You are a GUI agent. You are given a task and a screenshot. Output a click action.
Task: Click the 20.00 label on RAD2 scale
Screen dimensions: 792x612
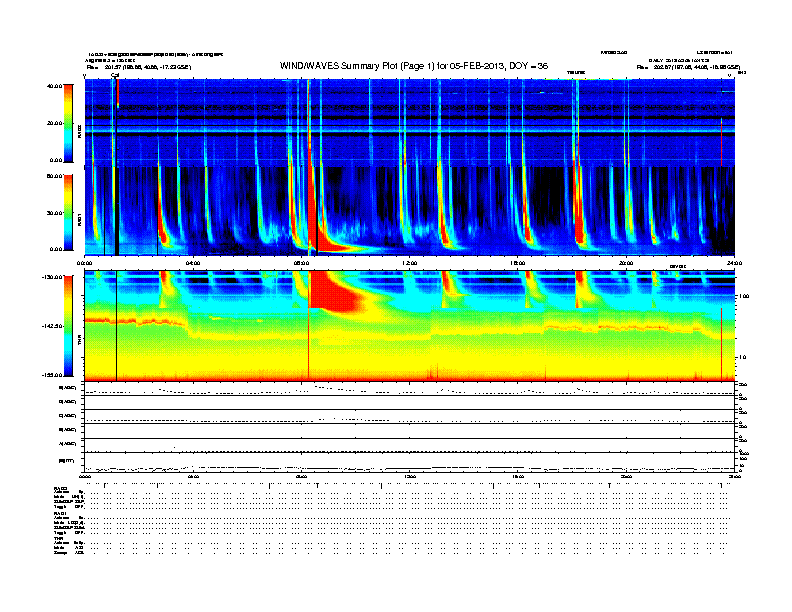click(x=54, y=123)
